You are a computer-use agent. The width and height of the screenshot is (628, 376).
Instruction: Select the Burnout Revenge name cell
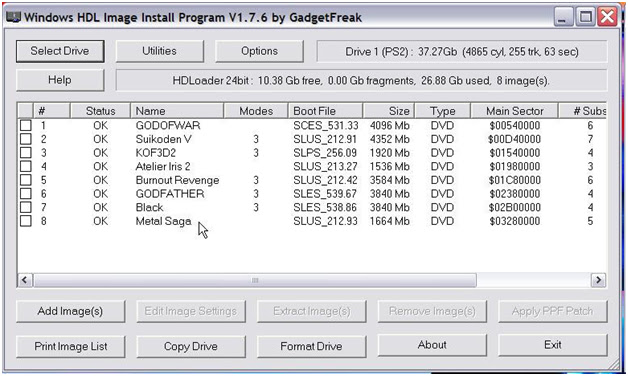177,180
